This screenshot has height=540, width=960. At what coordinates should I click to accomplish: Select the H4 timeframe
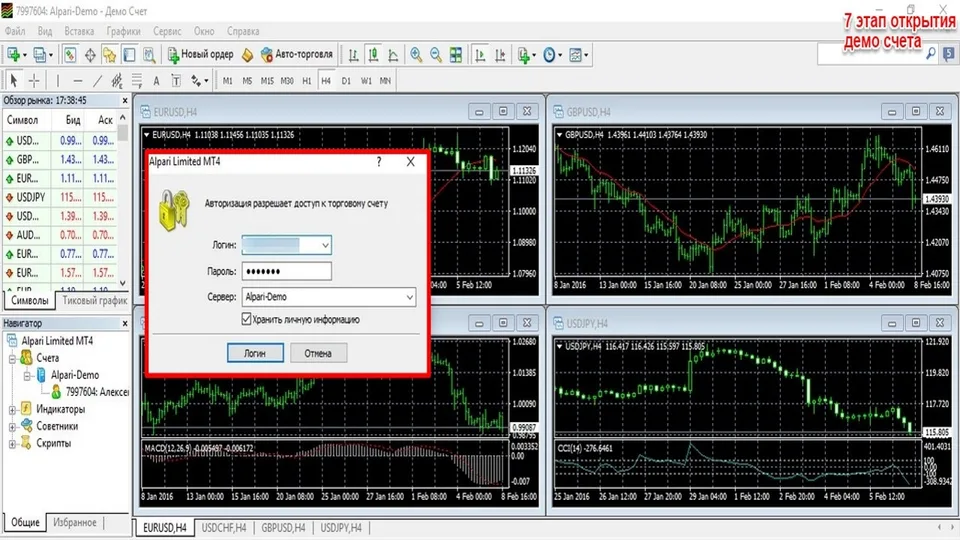326,81
